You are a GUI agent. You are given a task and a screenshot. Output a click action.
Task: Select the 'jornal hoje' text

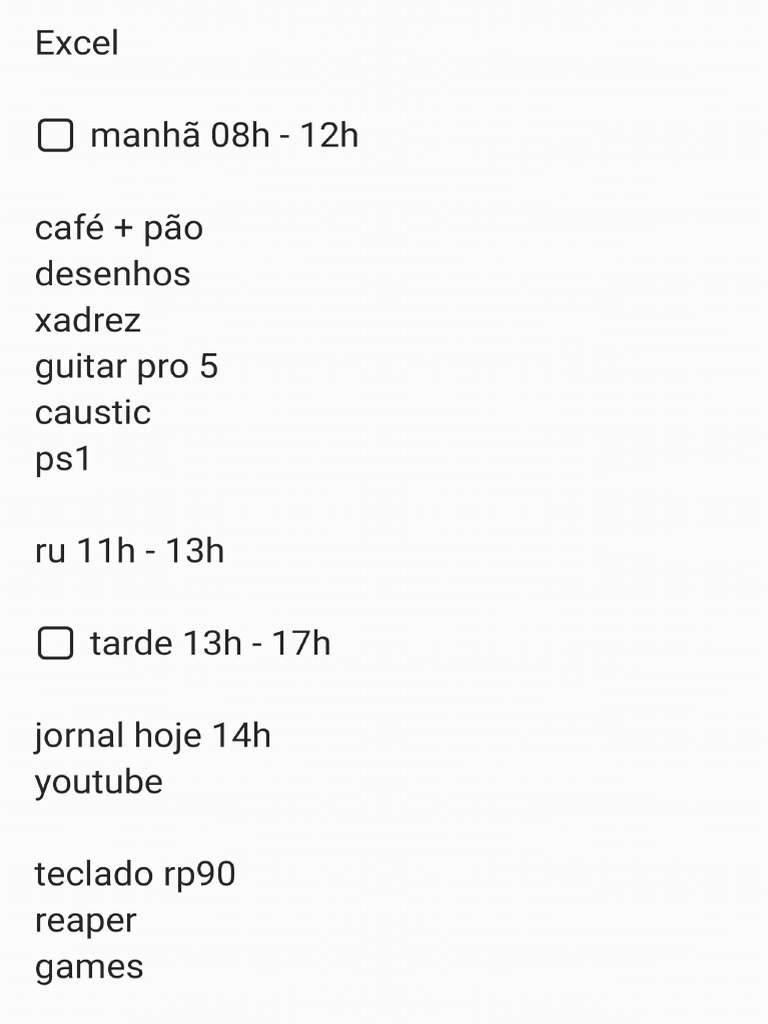118,737
